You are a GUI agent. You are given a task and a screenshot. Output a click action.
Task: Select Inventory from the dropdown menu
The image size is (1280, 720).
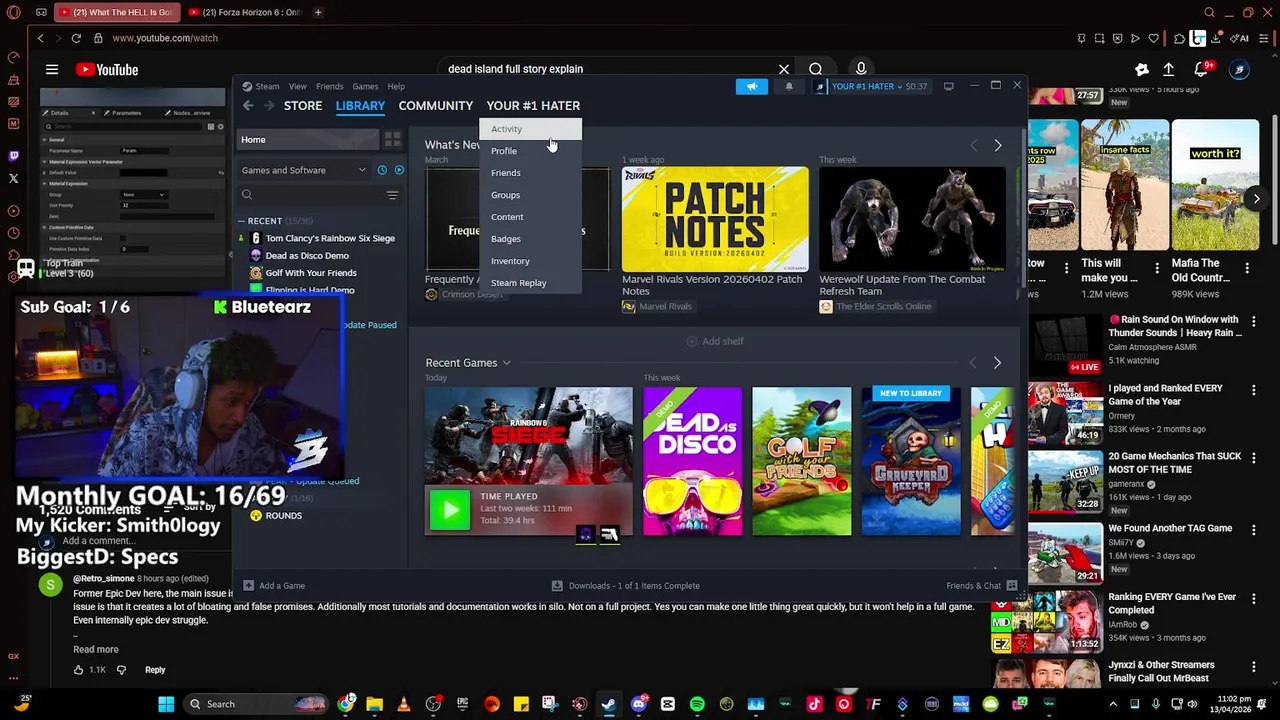(x=530, y=261)
